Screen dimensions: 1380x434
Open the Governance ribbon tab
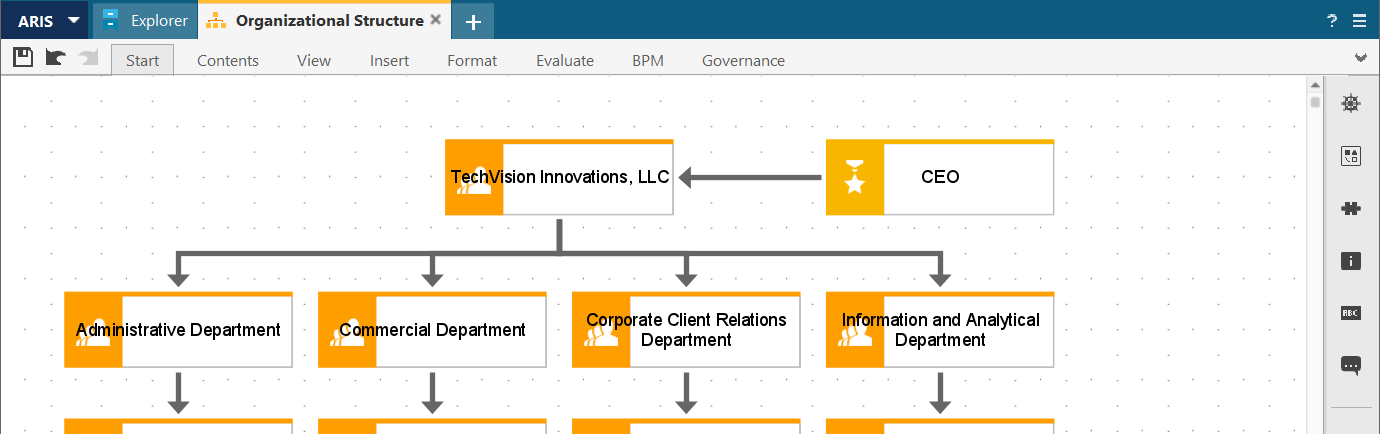pyautogui.click(x=743, y=60)
